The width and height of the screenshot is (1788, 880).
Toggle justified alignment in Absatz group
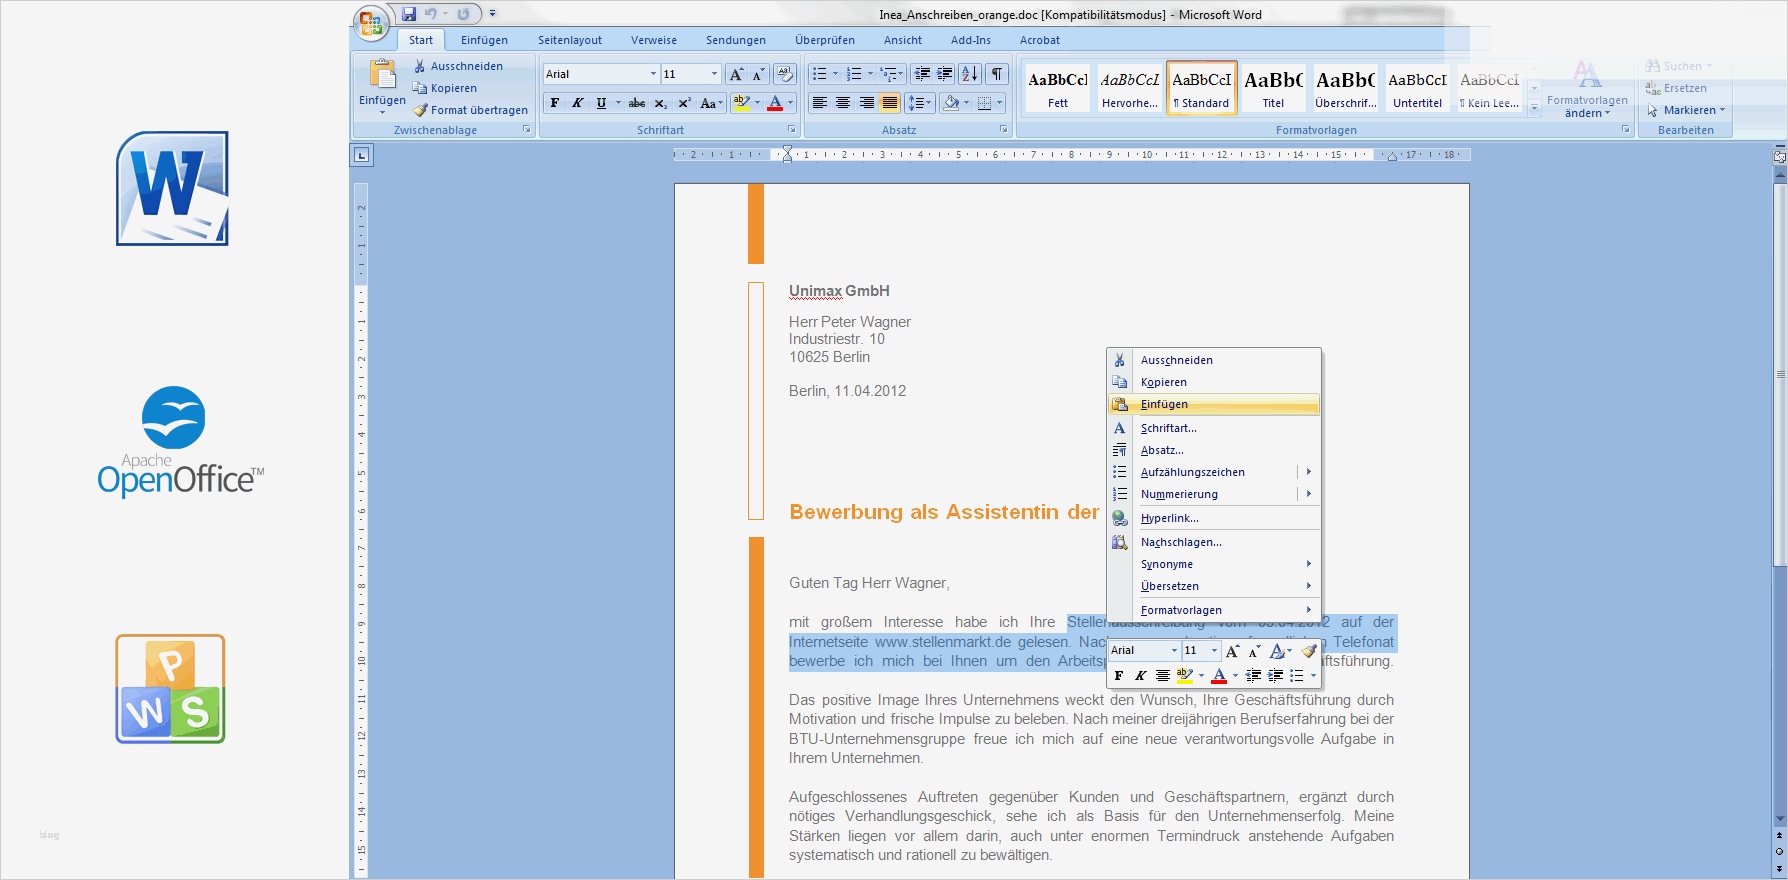(x=889, y=103)
